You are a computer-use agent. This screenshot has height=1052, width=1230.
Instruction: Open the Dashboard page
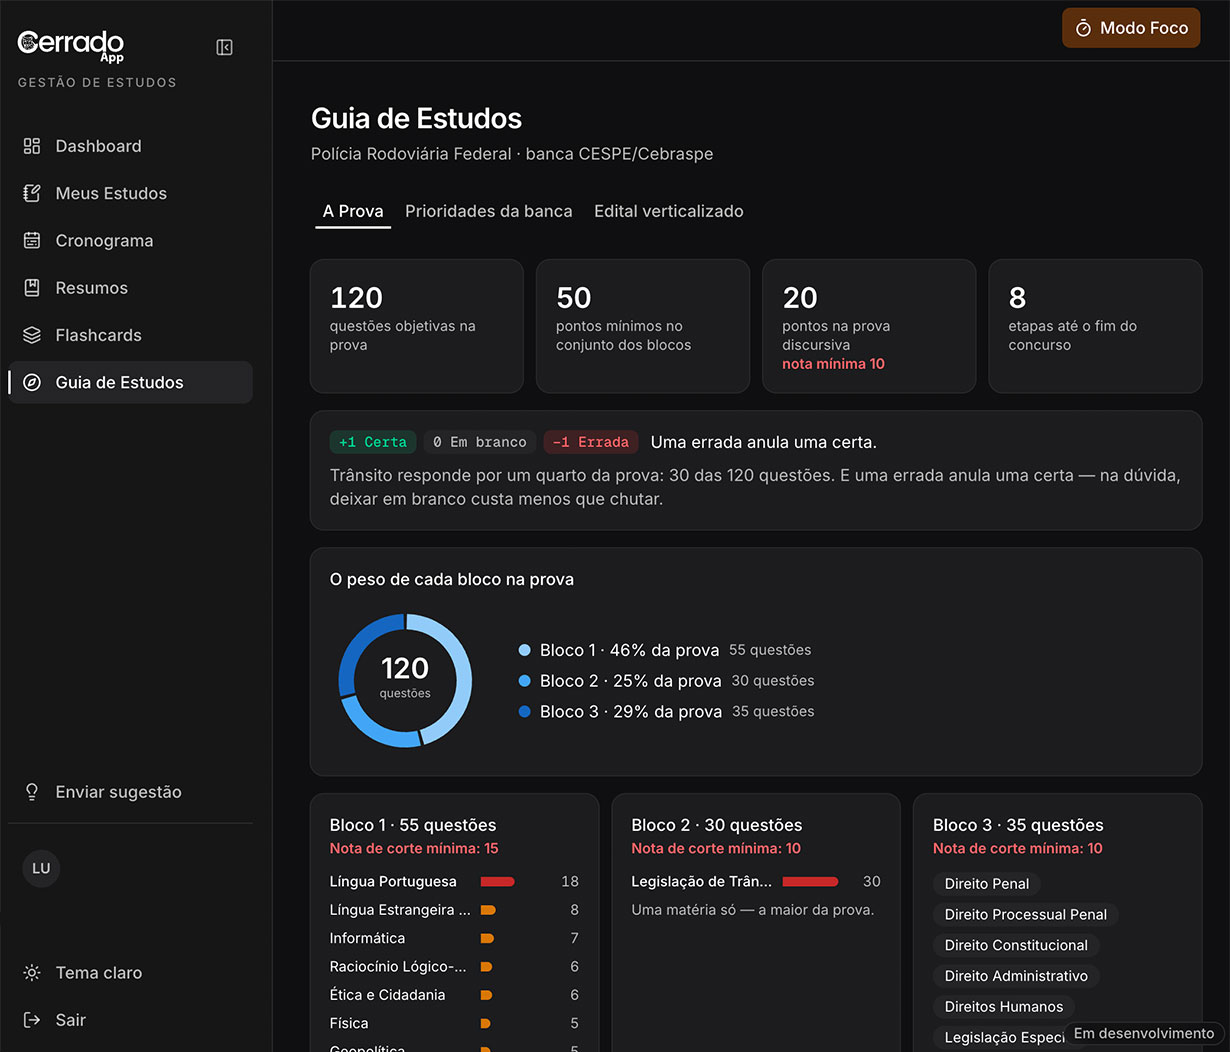130,146
